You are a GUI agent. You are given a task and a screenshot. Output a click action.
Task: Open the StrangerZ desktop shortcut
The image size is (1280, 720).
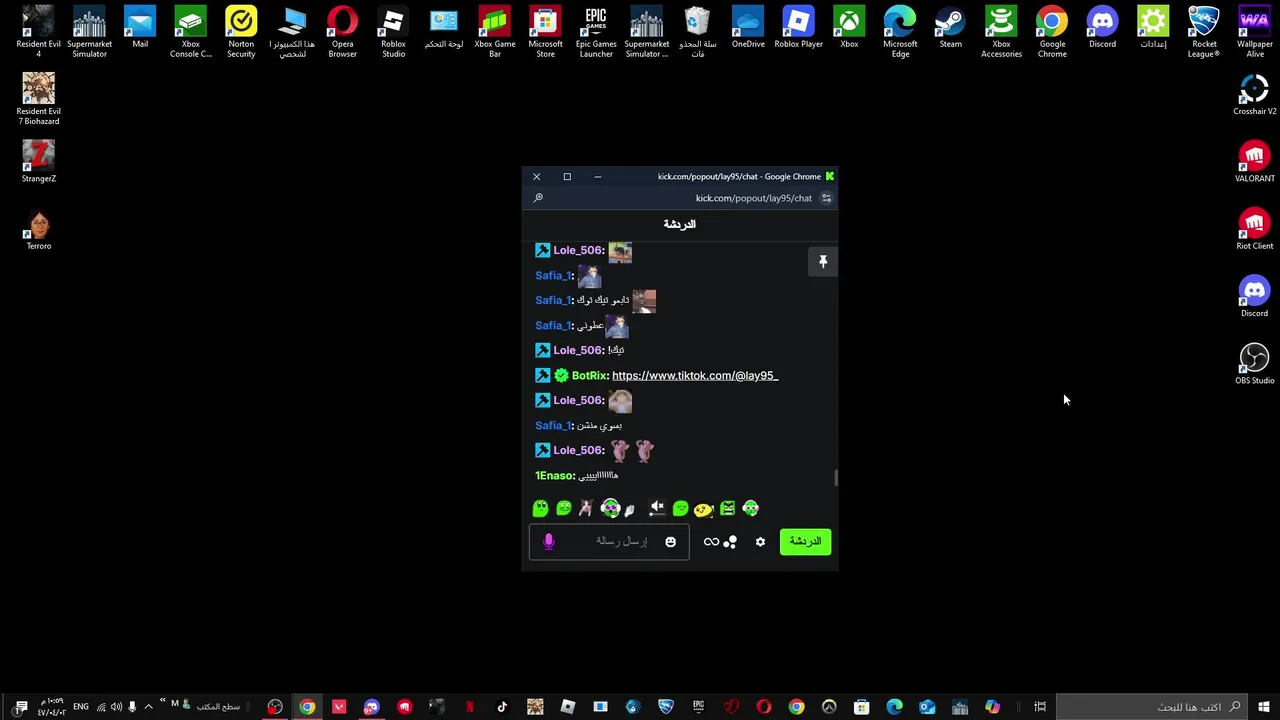point(38,162)
